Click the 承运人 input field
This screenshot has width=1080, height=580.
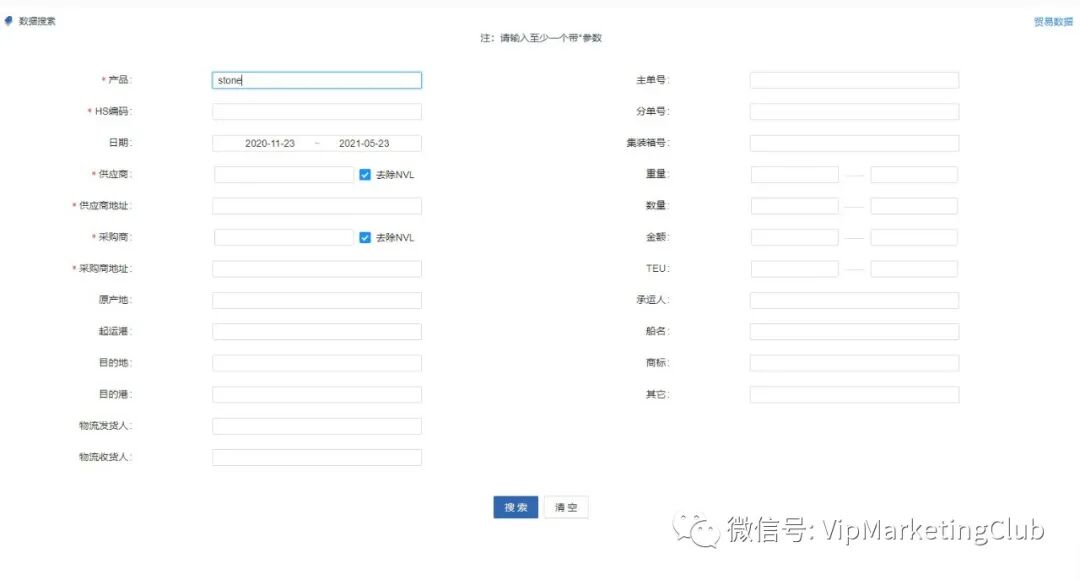coord(853,299)
